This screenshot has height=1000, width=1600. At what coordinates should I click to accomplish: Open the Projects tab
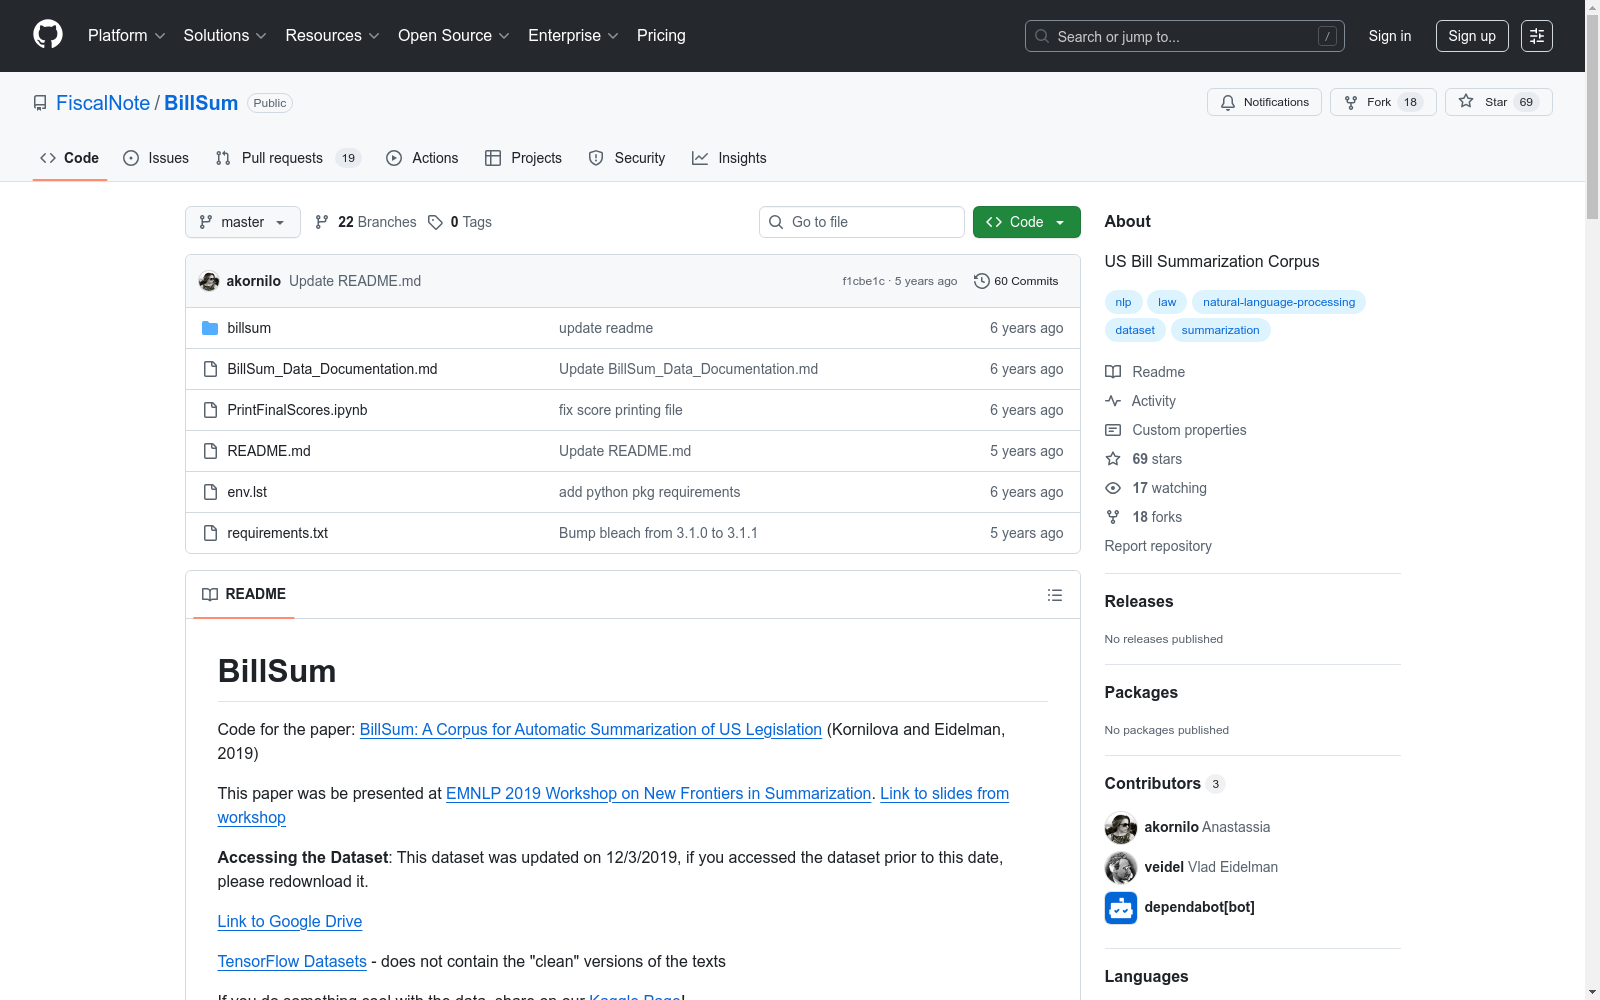click(x=523, y=158)
